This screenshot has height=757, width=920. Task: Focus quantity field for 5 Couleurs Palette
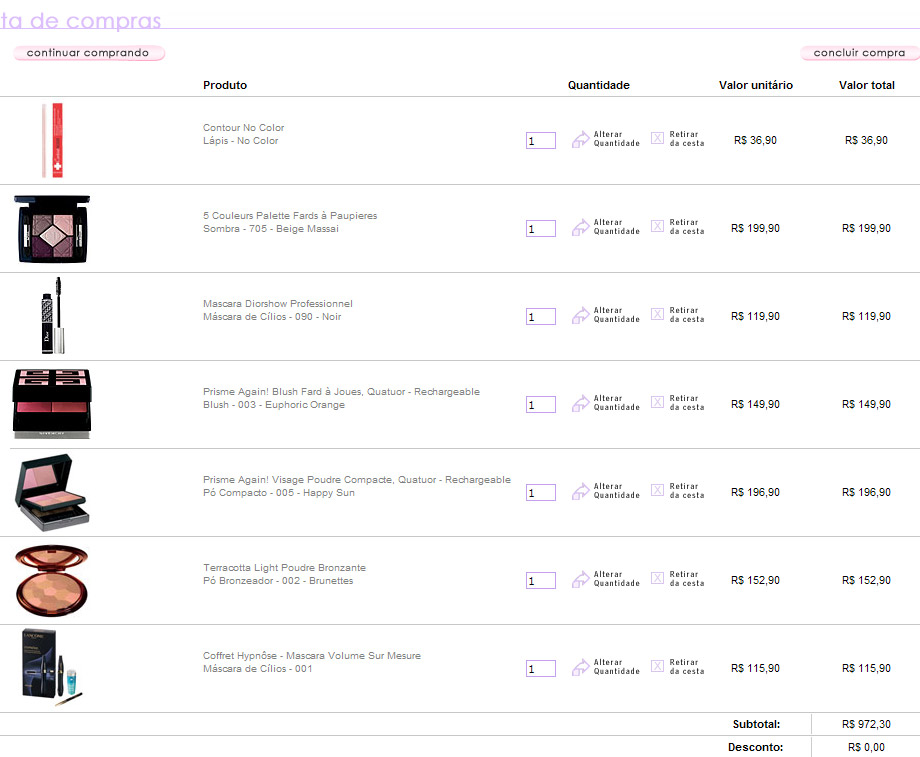tap(540, 229)
